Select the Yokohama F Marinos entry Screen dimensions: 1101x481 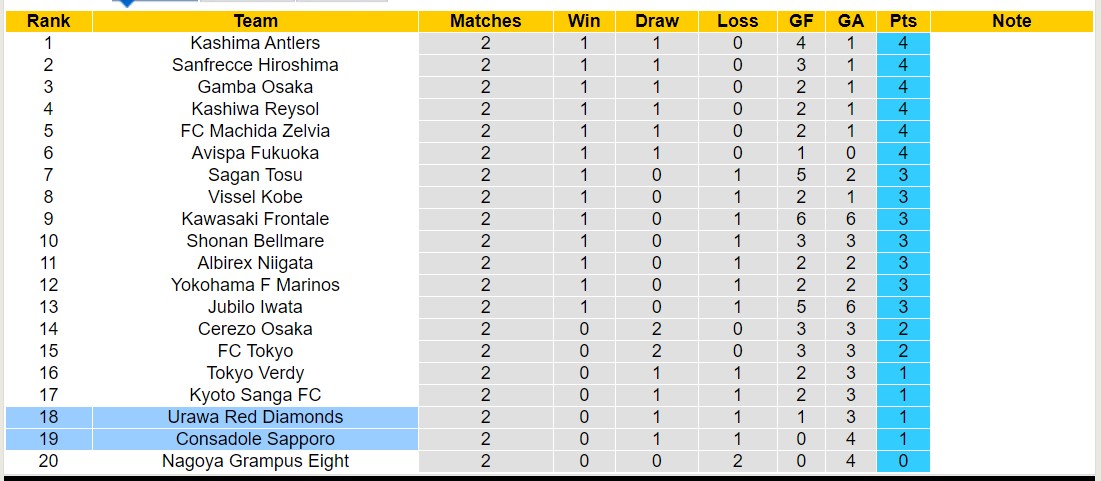tap(255, 285)
